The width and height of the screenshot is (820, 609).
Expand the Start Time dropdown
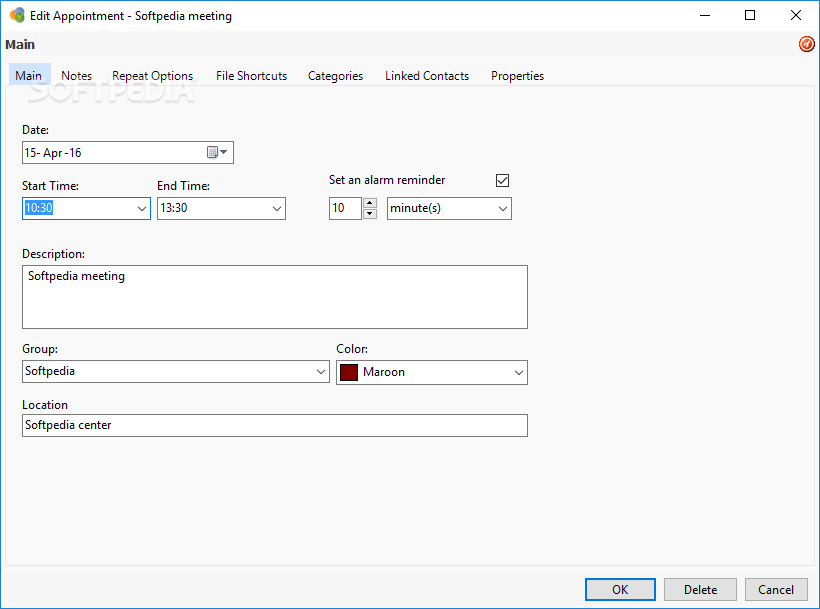pyautogui.click(x=141, y=209)
